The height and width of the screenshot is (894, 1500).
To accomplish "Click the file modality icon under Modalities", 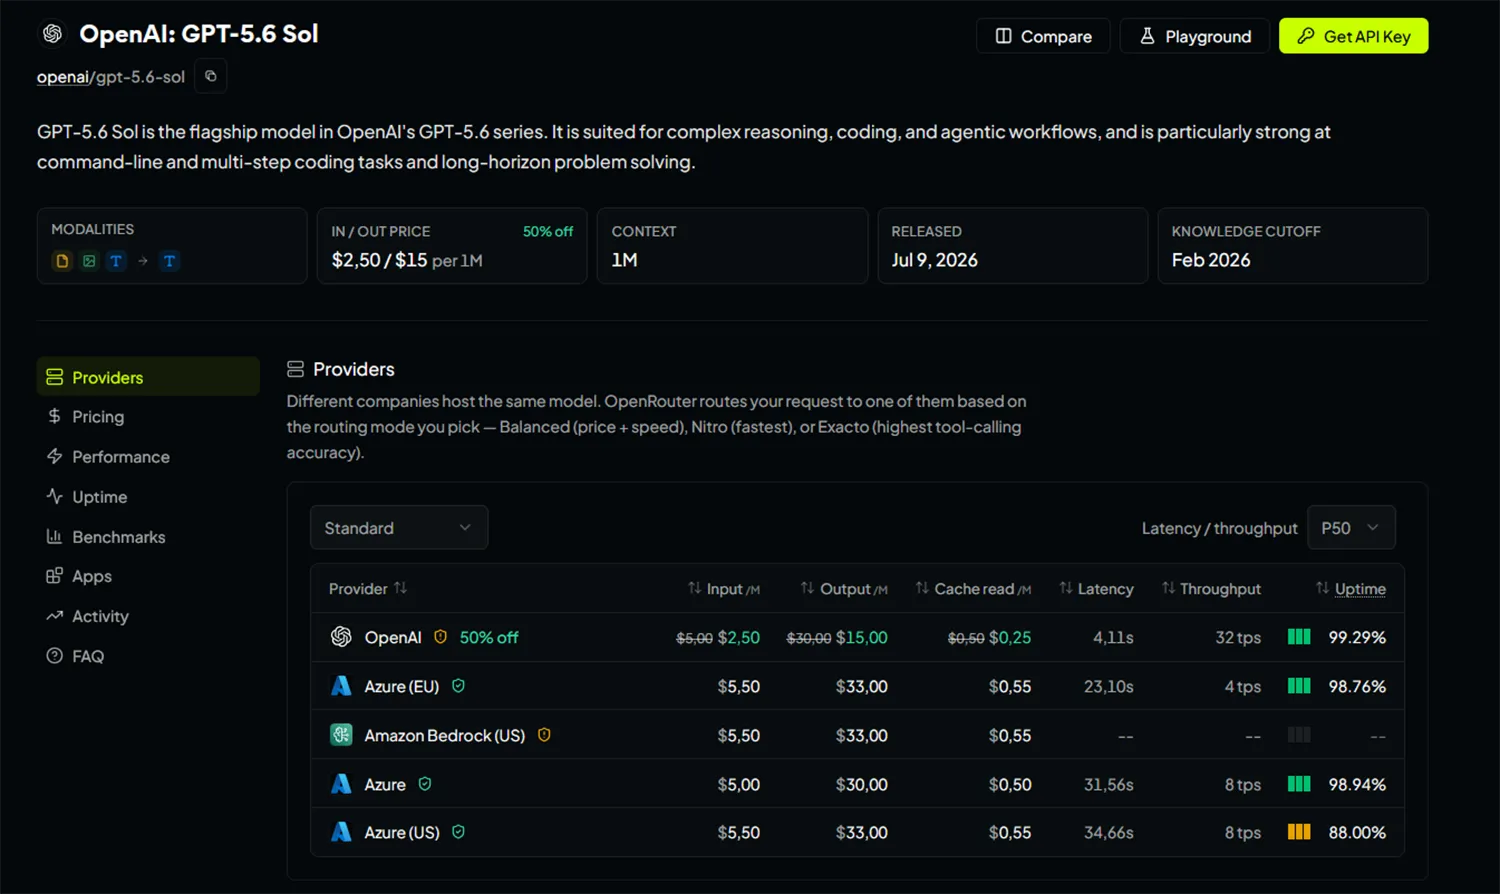I will pos(62,261).
